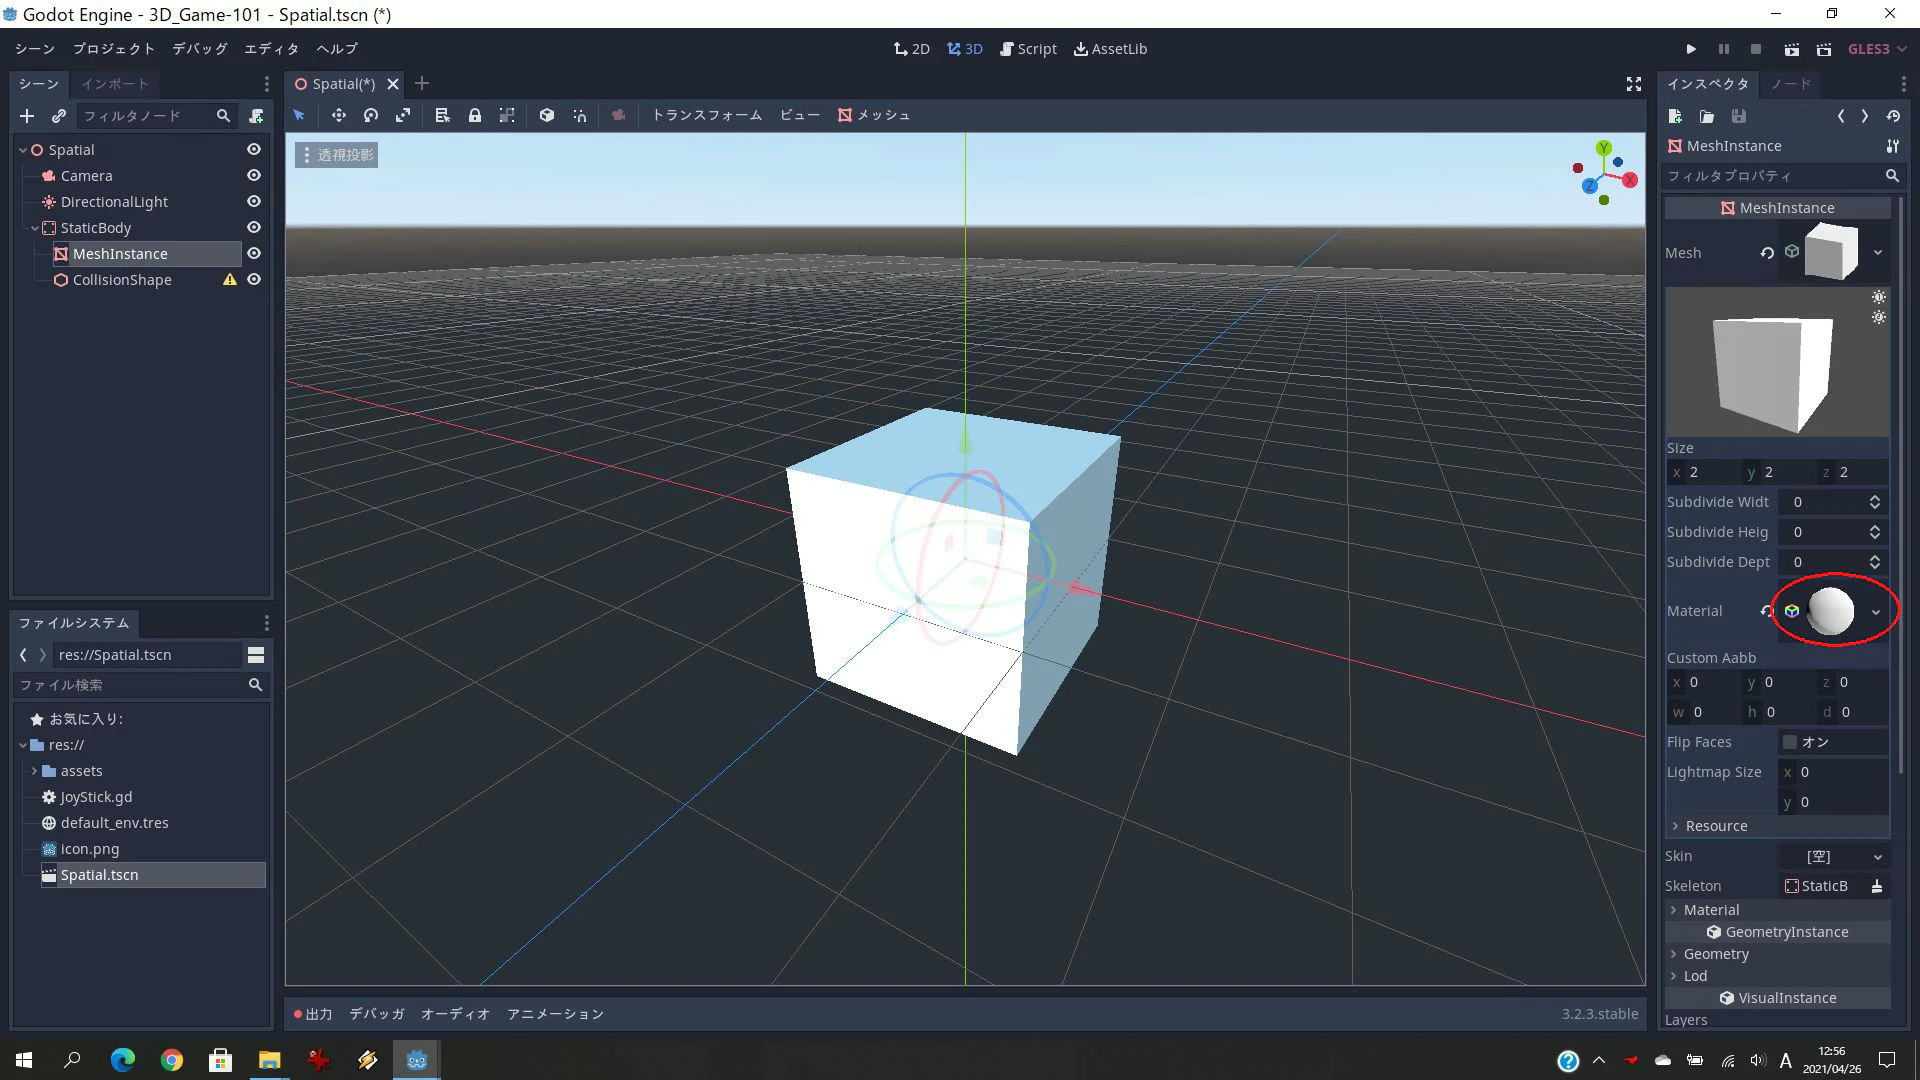Open the GLES3 renderer dropdown
The width and height of the screenshot is (1920, 1080).
click(1877, 49)
